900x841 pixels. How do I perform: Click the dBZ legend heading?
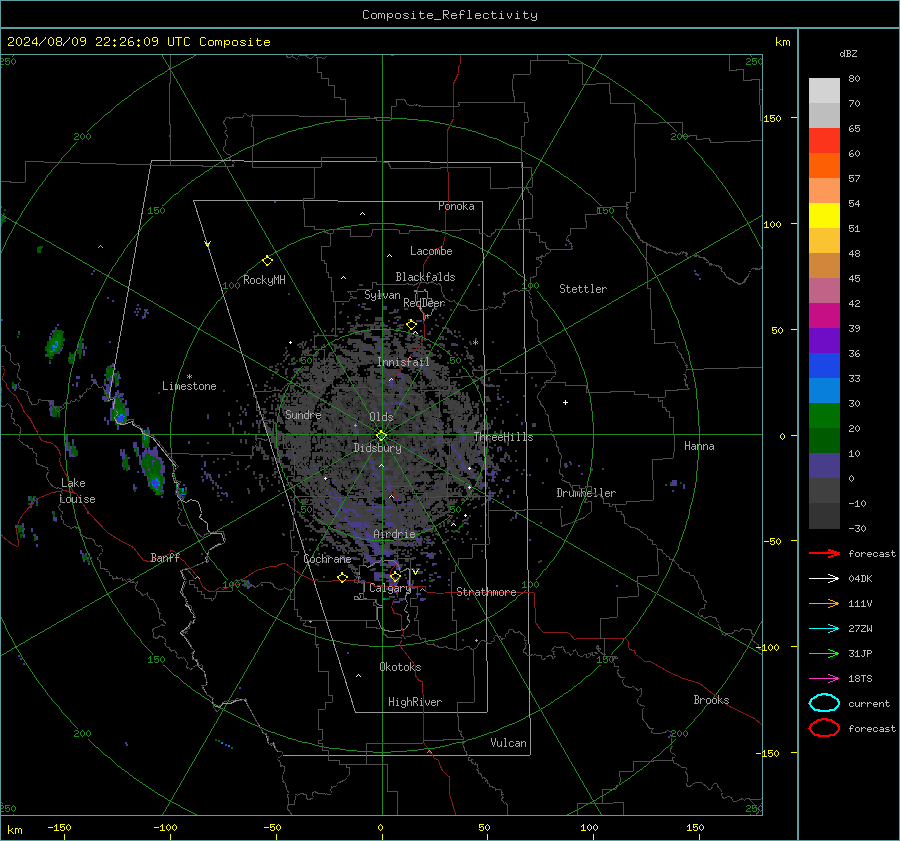tap(848, 53)
